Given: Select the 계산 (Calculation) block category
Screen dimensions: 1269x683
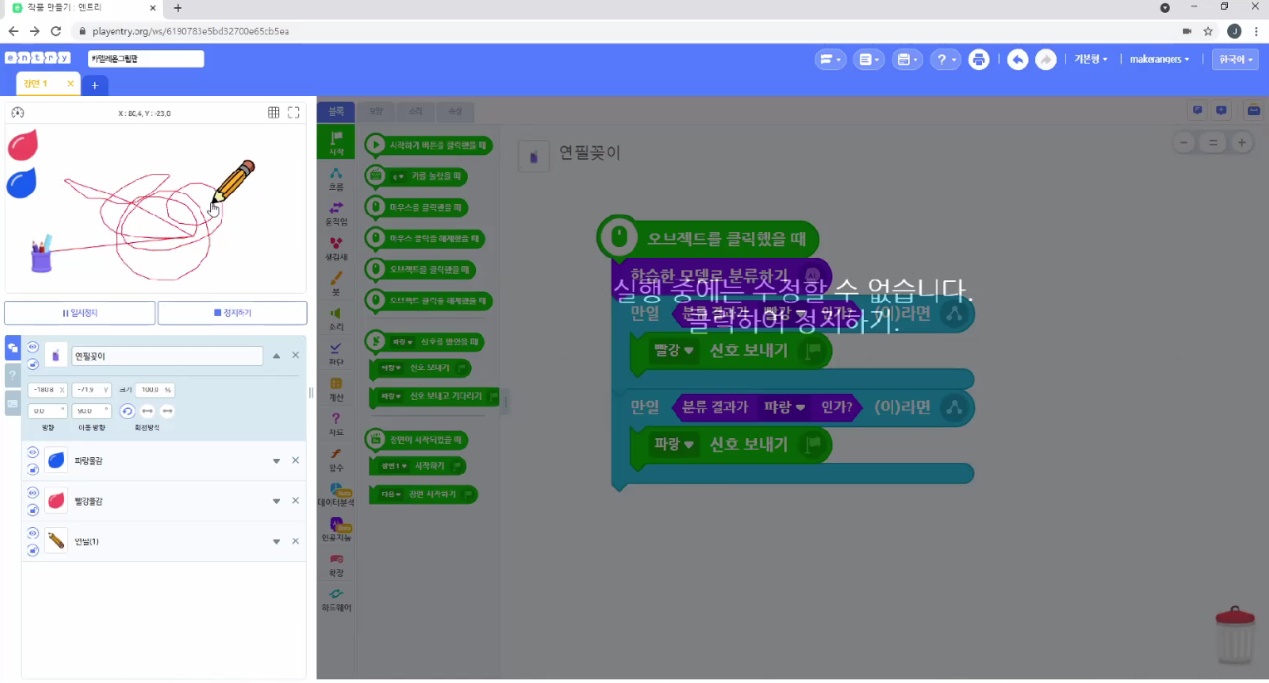Looking at the screenshot, I should coord(336,388).
